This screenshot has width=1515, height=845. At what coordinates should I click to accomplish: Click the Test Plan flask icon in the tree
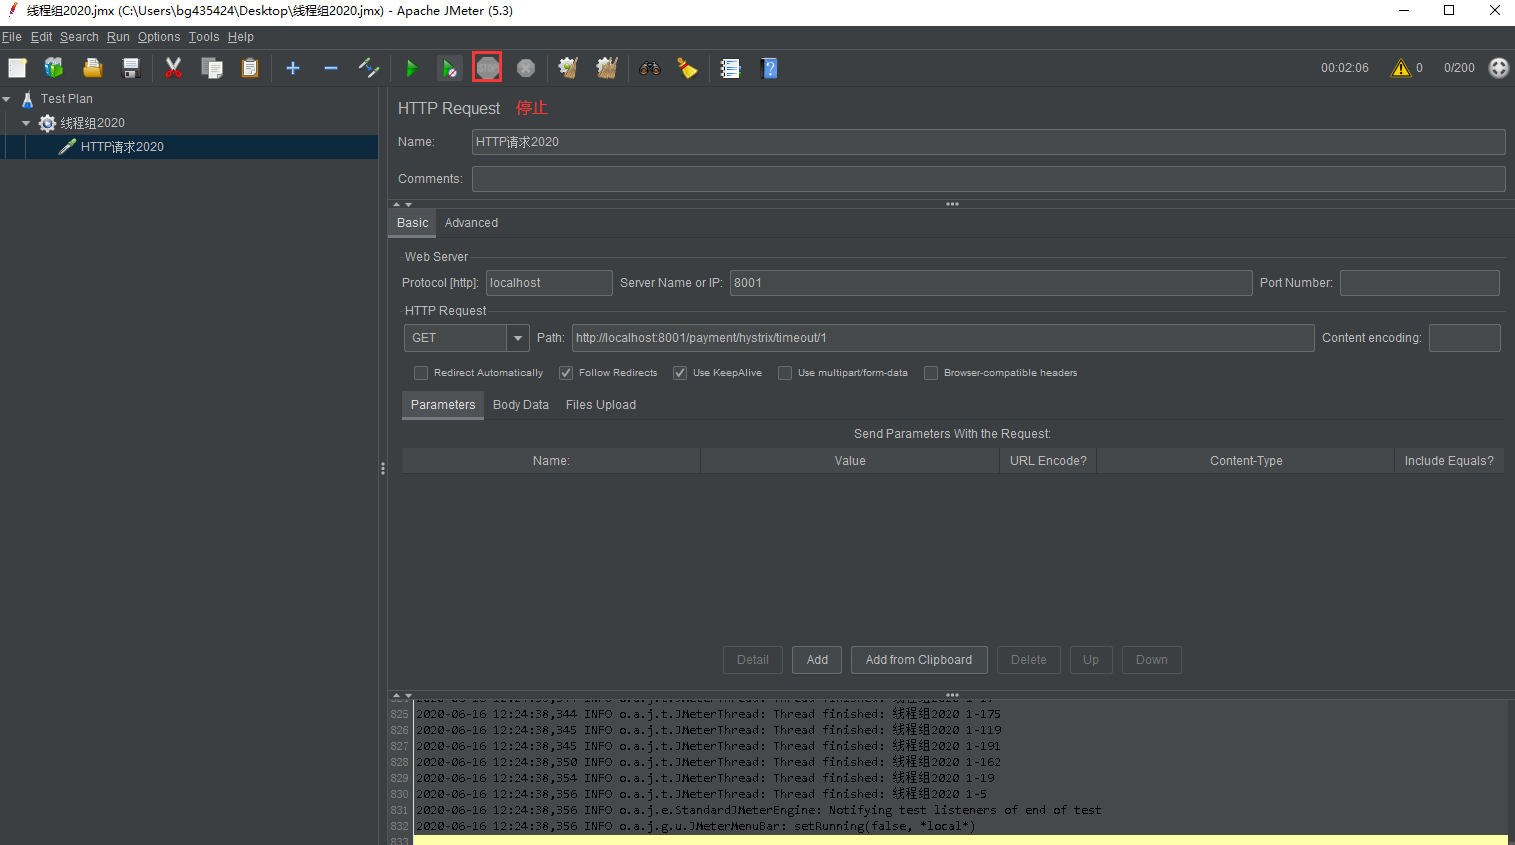coord(28,99)
